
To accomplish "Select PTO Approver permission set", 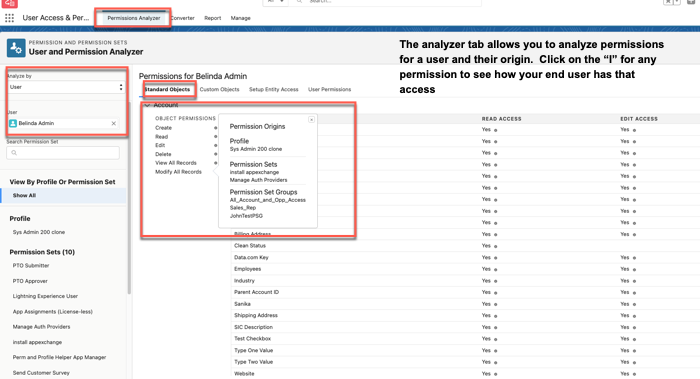I will [30, 281].
